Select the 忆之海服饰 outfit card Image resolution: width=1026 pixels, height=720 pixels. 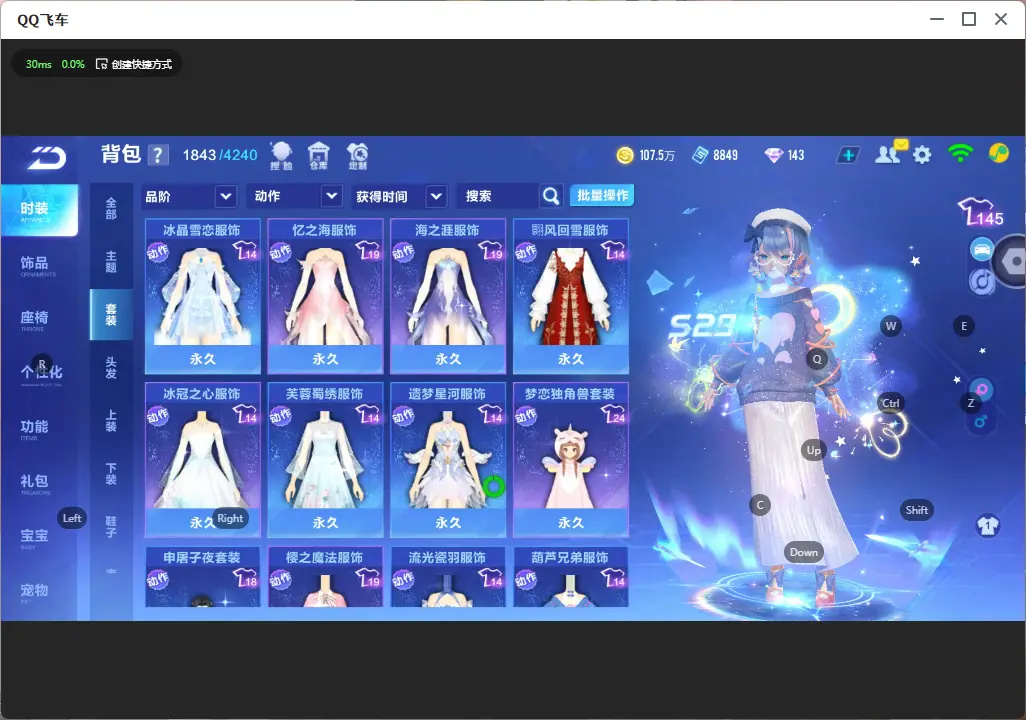click(x=325, y=296)
